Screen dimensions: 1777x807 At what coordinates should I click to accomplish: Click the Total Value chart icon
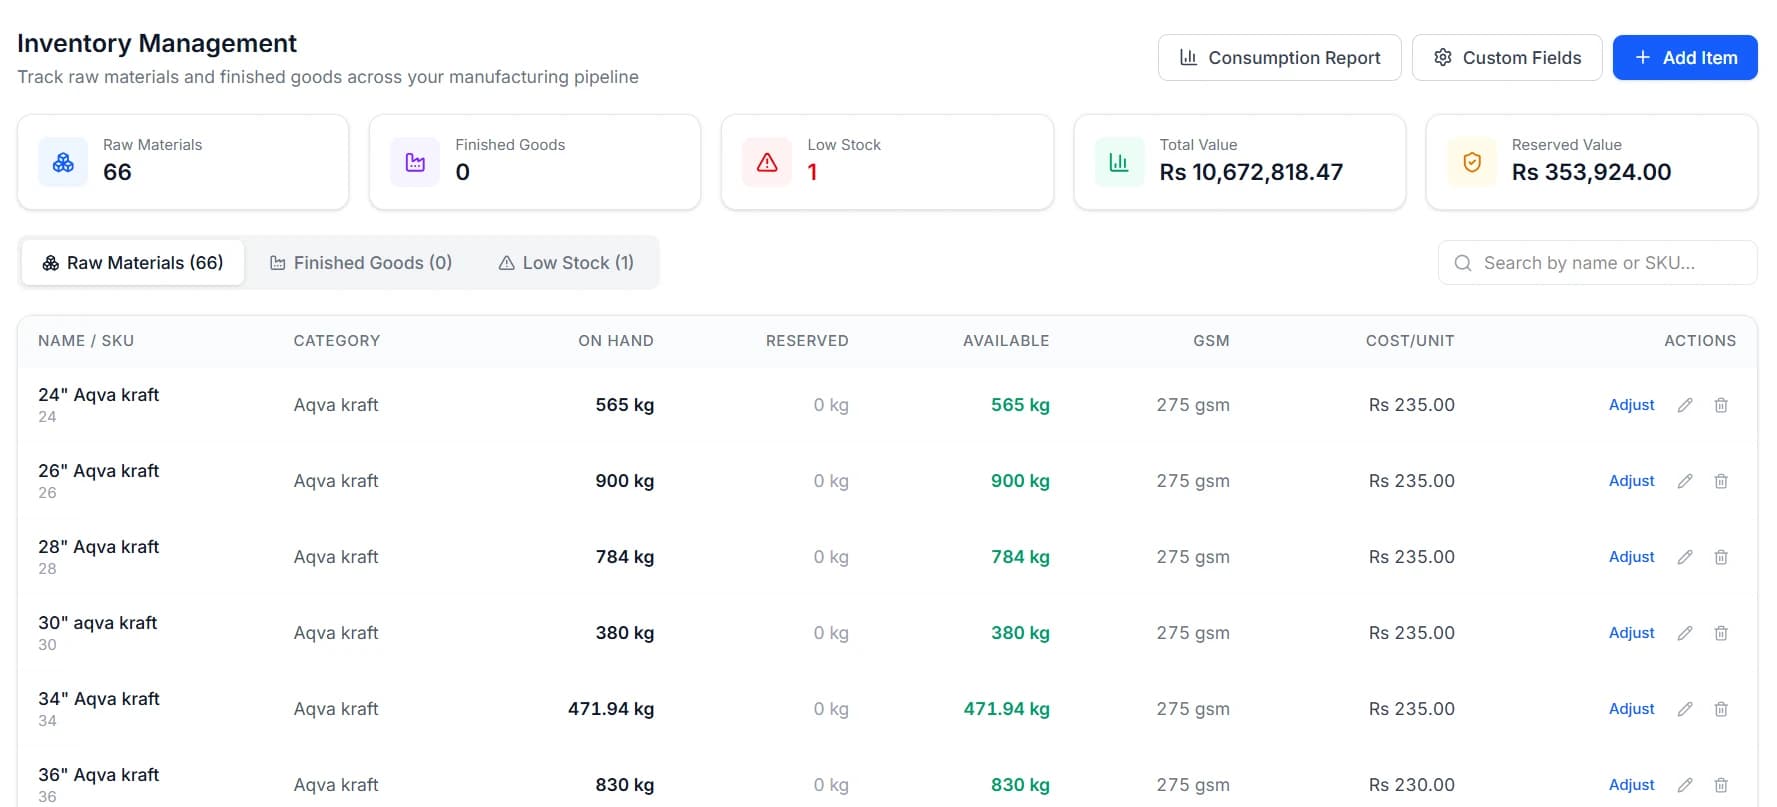(1119, 162)
